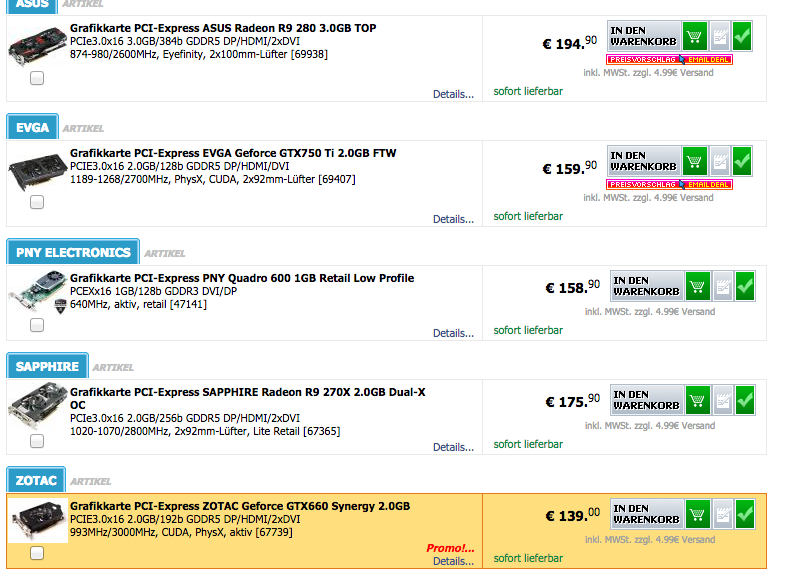Open Details for the EVGA GTX750 Ti

point(453,219)
